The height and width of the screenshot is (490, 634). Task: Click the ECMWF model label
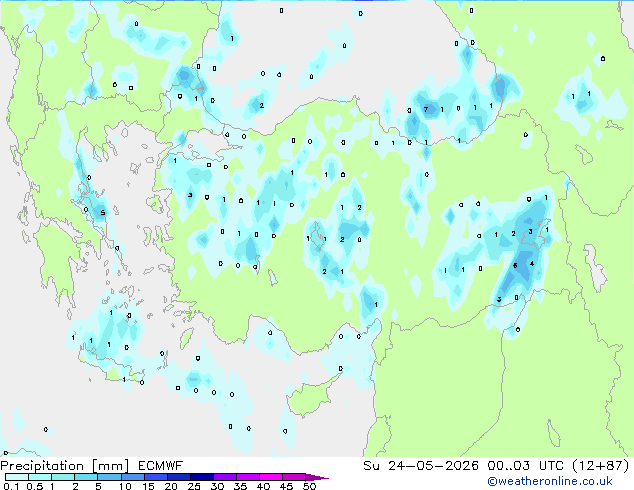click(x=161, y=466)
